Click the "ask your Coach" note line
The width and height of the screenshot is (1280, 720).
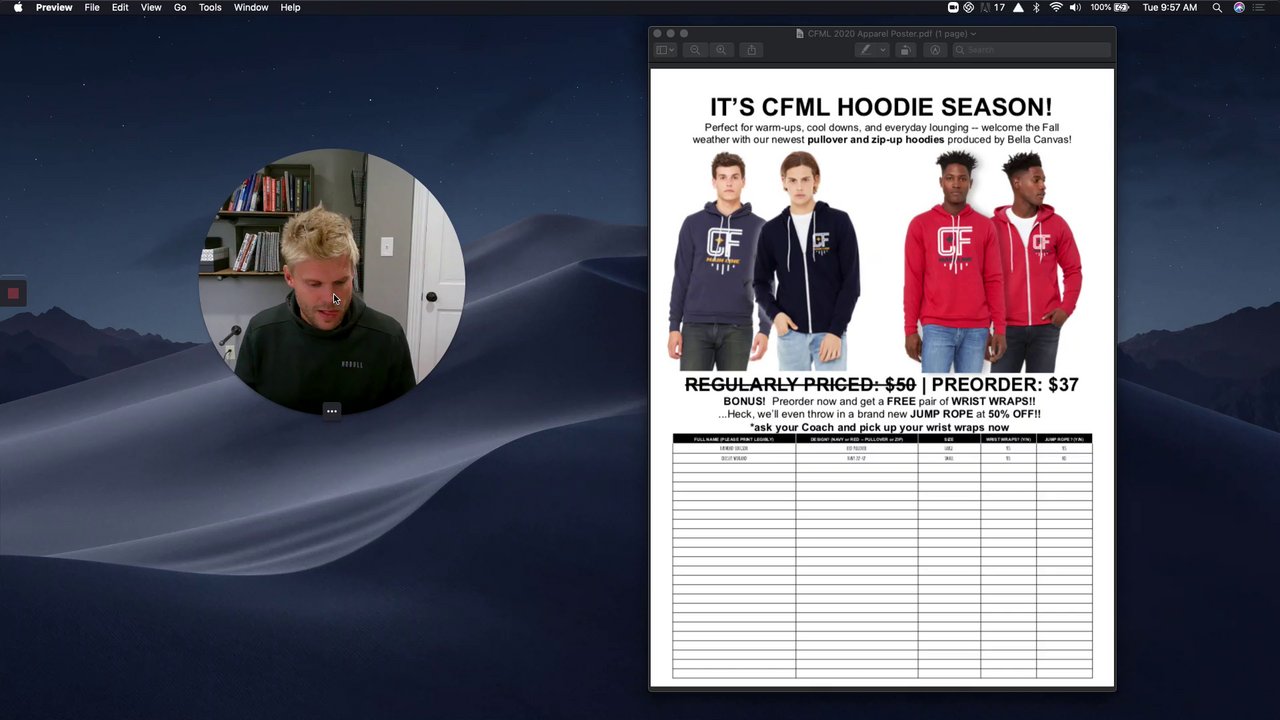pyautogui.click(x=880, y=427)
